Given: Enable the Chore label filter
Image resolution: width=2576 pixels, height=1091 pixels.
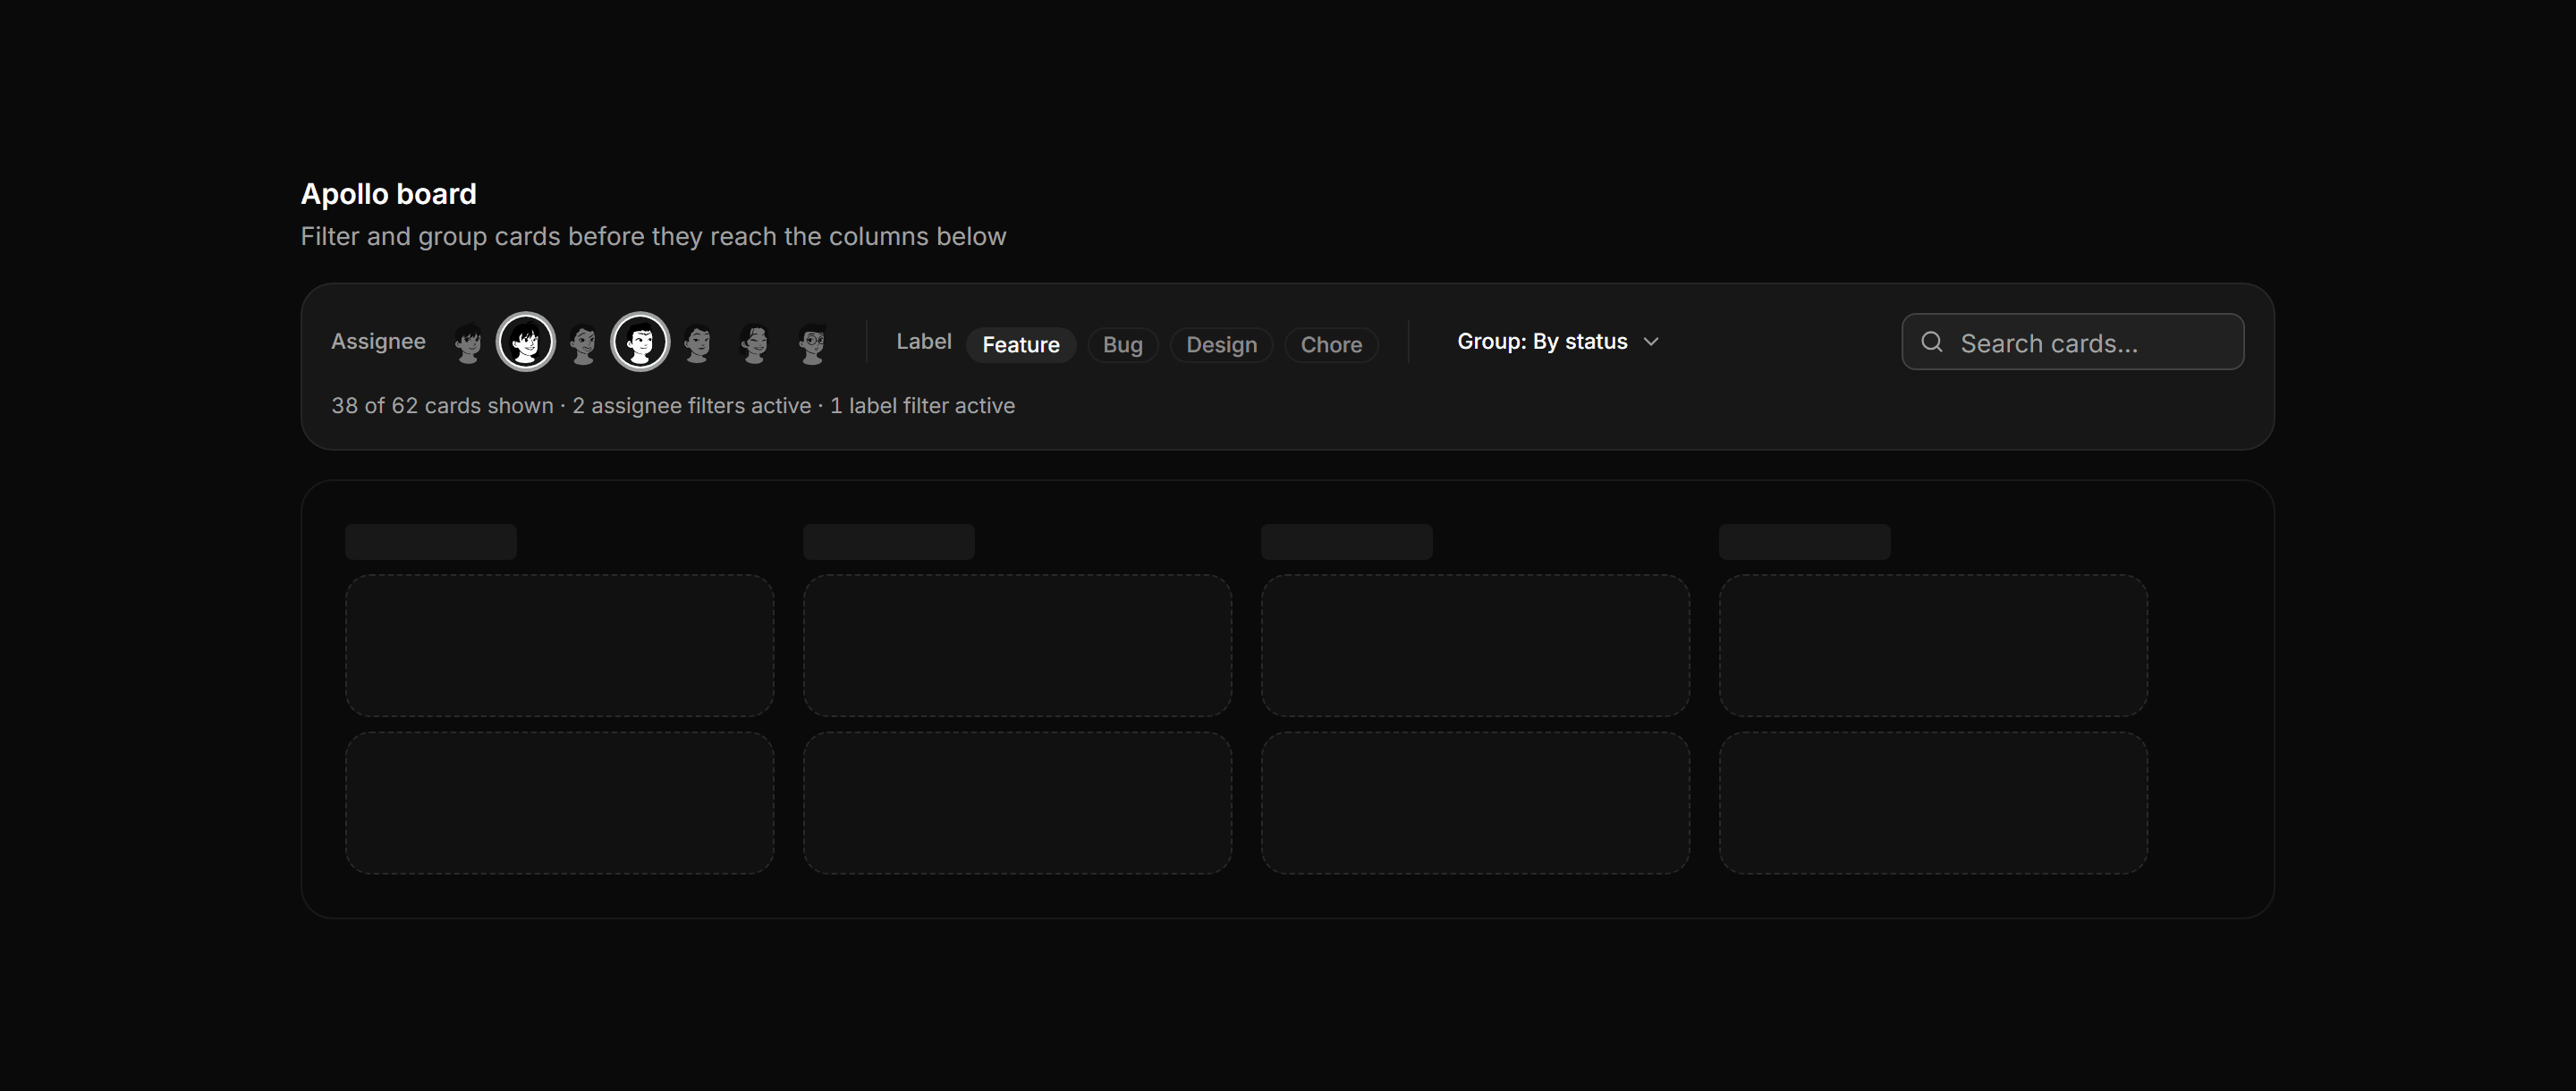Looking at the screenshot, I should tap(1331, 344).
